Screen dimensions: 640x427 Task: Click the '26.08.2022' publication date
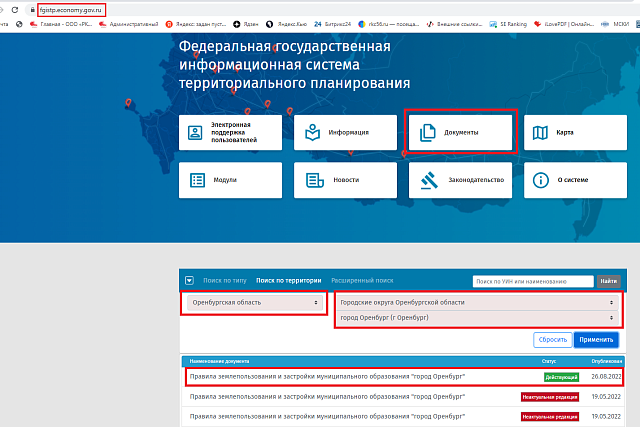click(606, 376)
